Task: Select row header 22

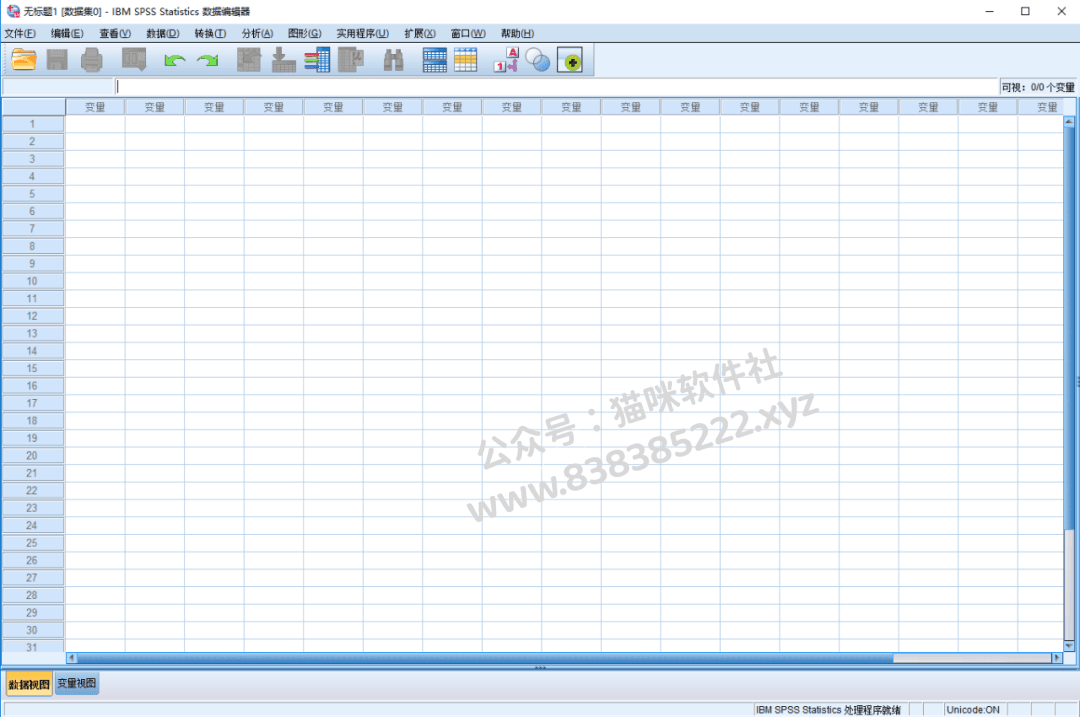Action: tap(32, 490)
